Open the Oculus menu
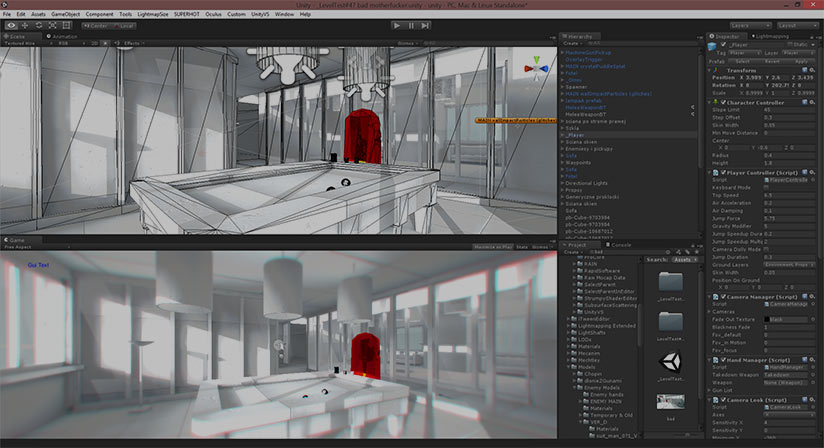The image size is (824, 448). point(213,14)
